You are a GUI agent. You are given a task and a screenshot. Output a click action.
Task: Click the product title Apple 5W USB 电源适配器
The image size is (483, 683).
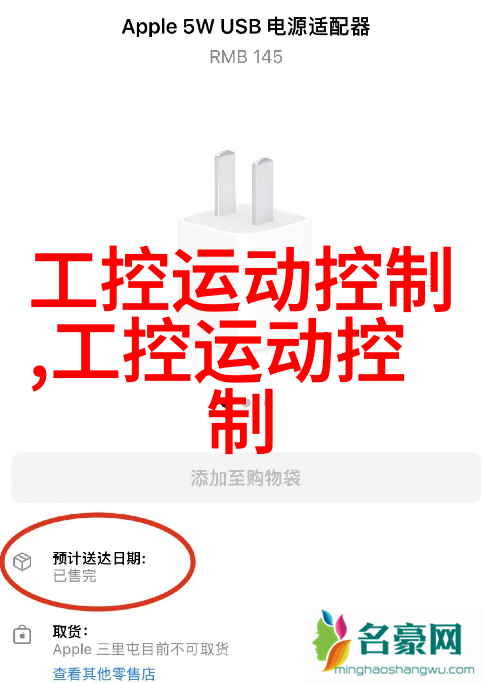coord(246,27)
